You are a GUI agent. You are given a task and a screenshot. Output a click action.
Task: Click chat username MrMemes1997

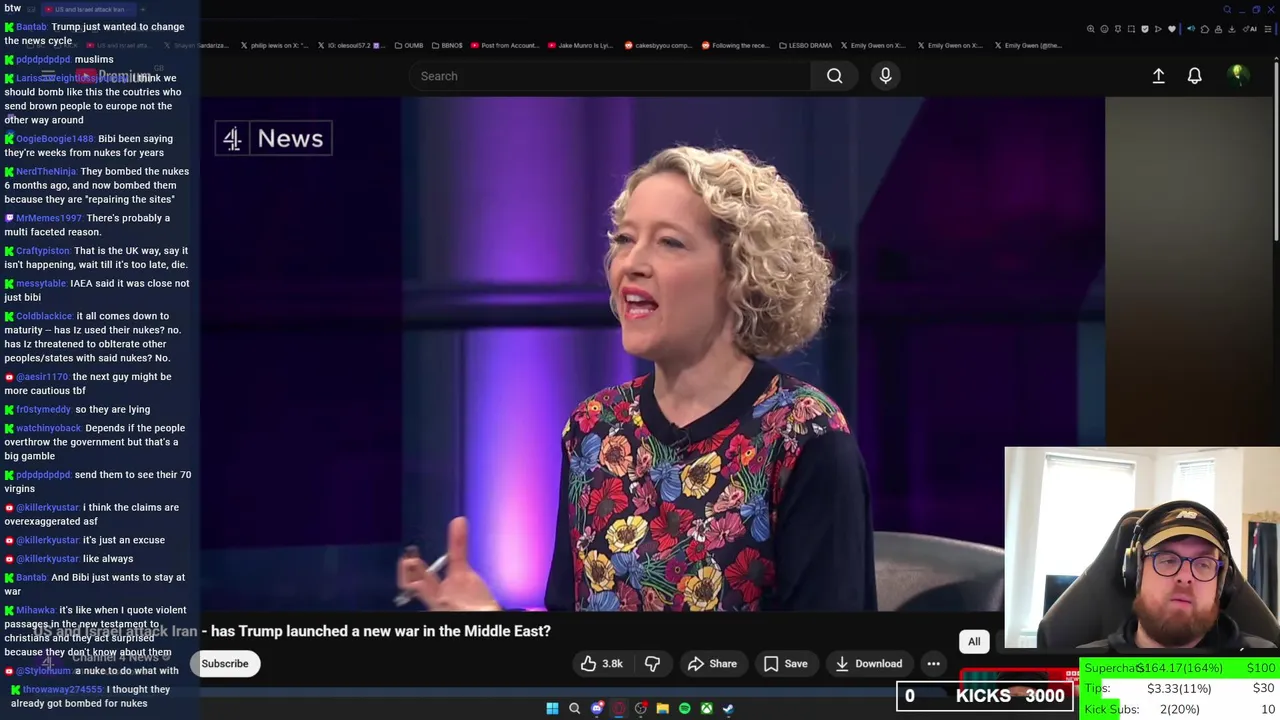[x=48, y=218]
